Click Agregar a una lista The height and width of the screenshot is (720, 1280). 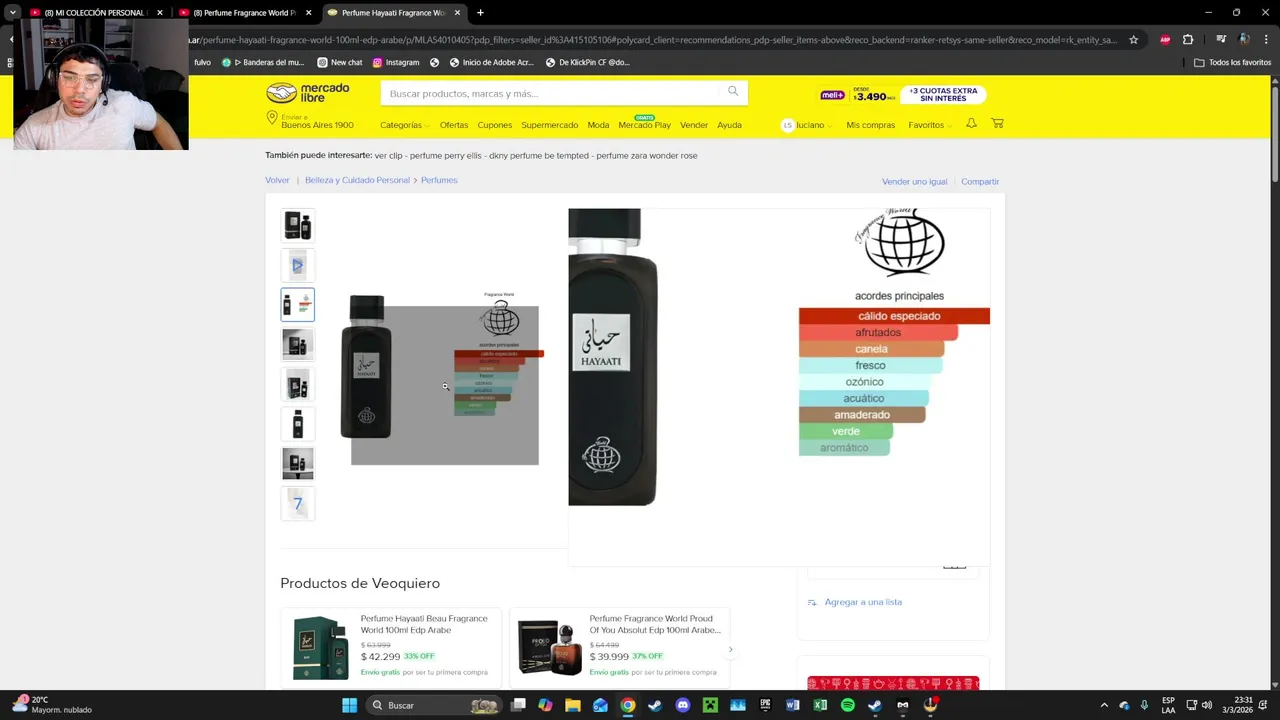click(x=863, y=602)
